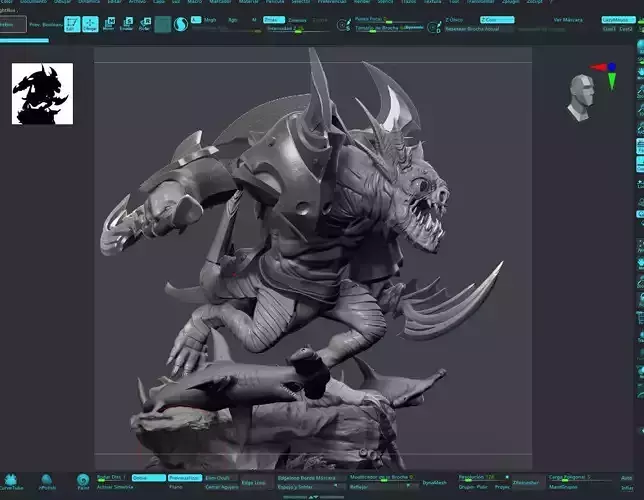
Task: Switch to the Mover transform tool
Action: coord(109,24)
